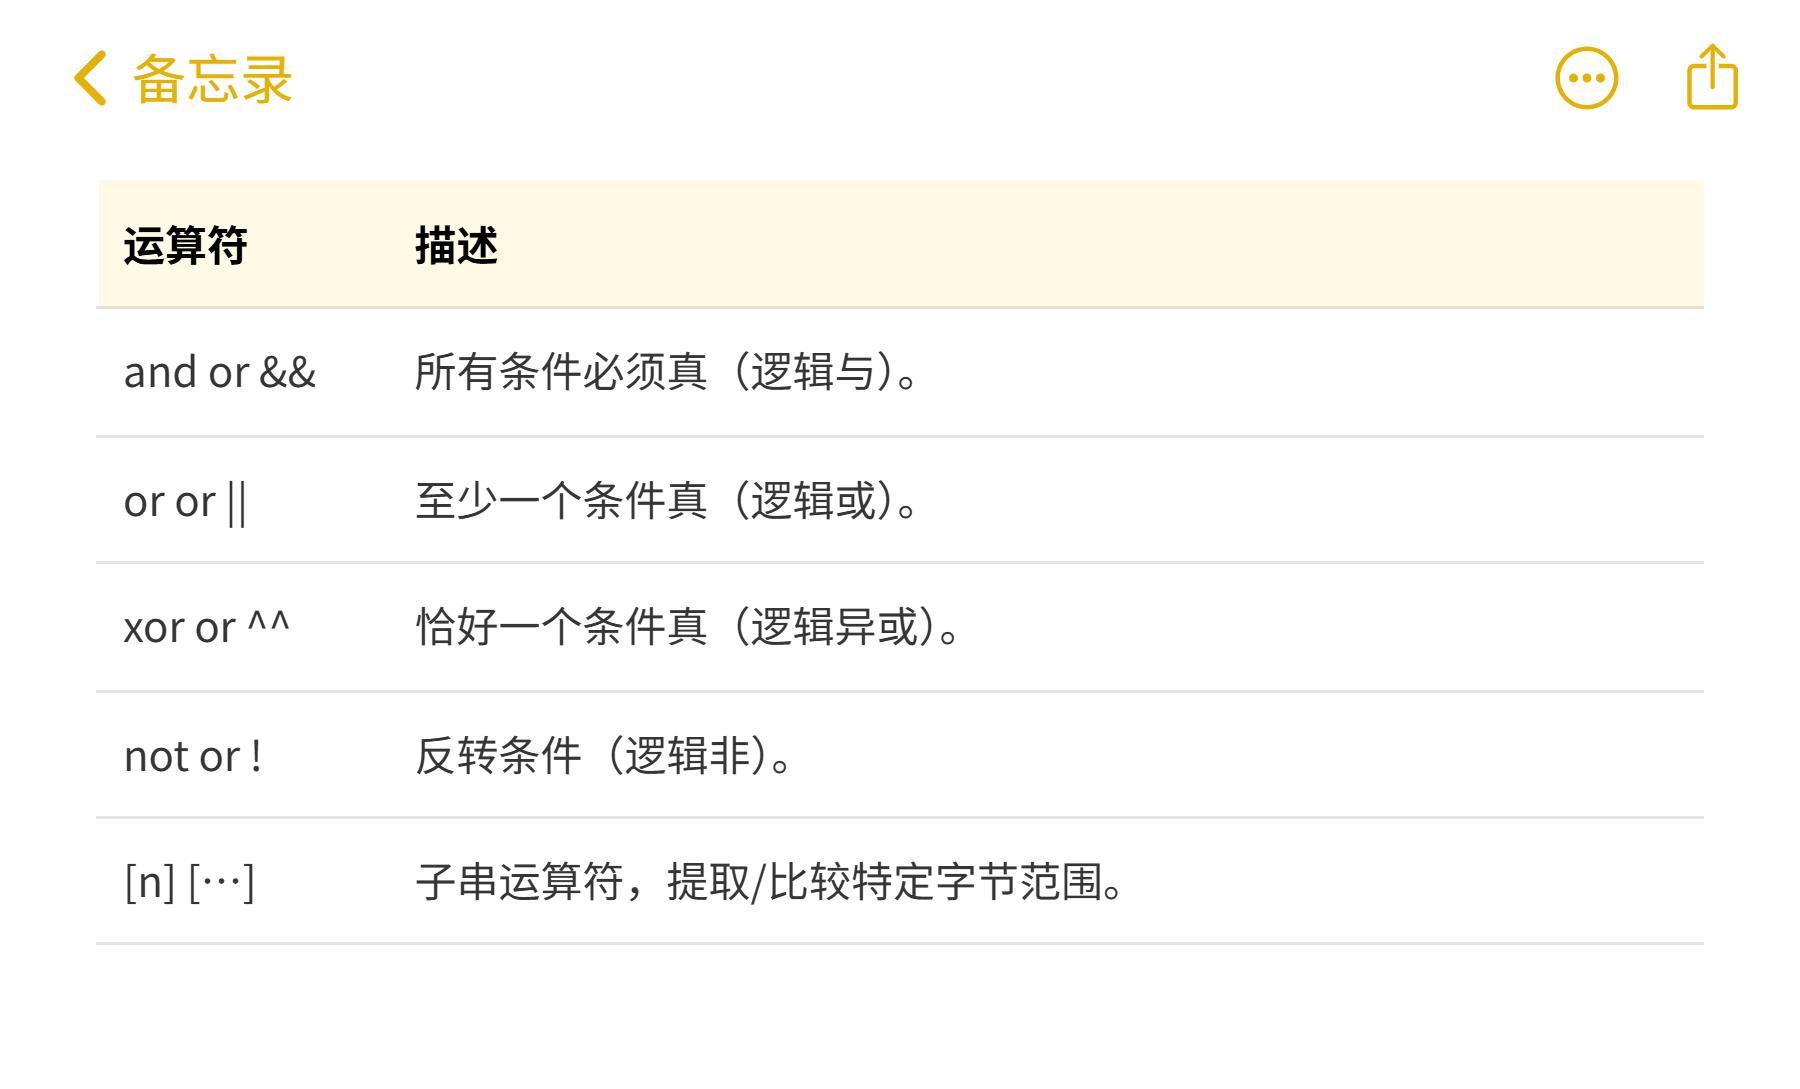This screenshot has height=1089, width=1800.
Task: Open the more options ellipsis menu
Action: (1586, 78)
